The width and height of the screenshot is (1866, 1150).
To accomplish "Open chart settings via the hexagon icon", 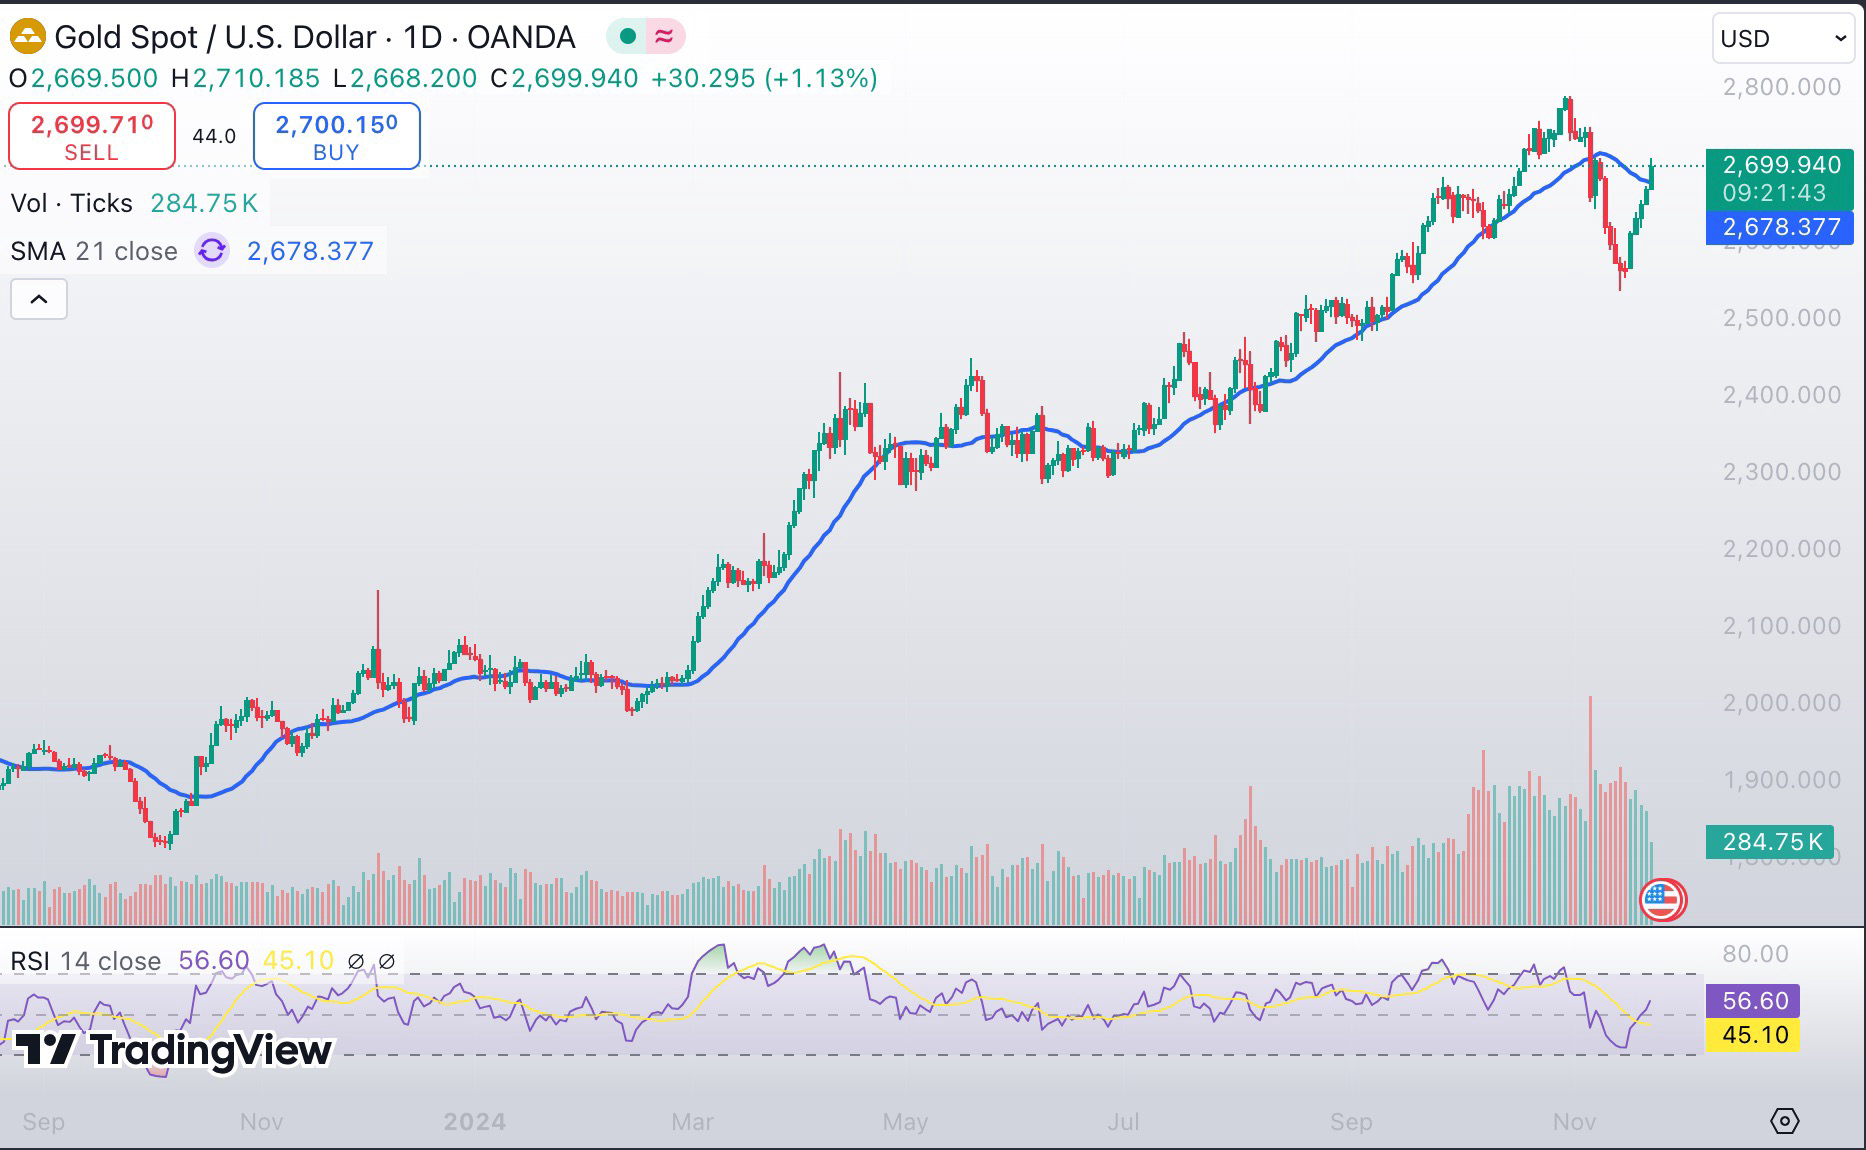I will (1784, 1121).
